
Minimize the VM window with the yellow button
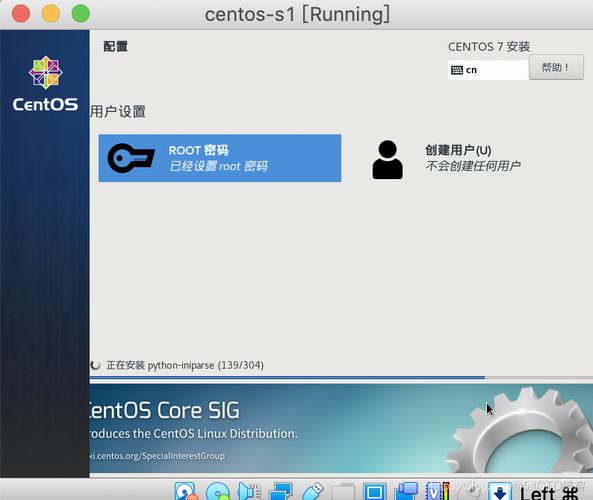51,14
